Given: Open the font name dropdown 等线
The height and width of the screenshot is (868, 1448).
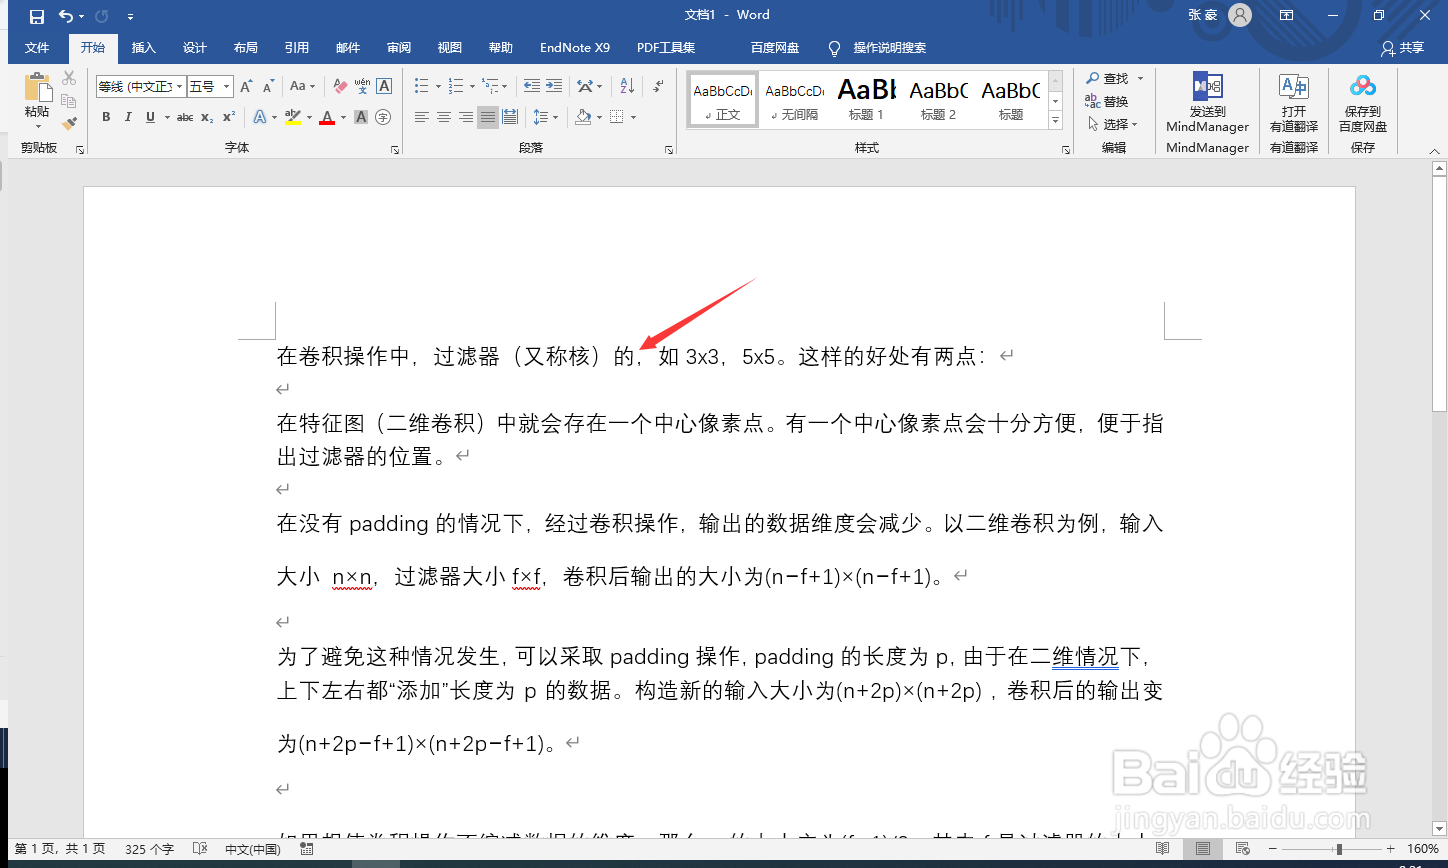Looking at the screenshot, I should coord(180,87).
